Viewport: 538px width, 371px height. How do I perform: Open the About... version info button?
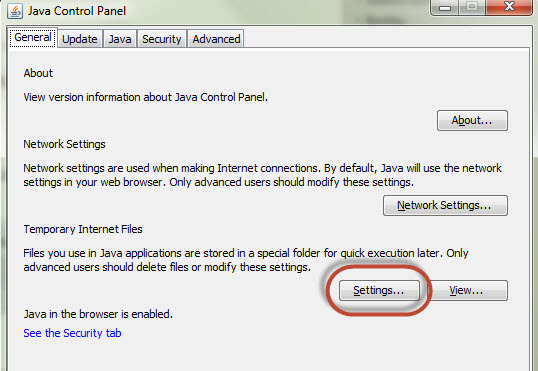point(472,120)
